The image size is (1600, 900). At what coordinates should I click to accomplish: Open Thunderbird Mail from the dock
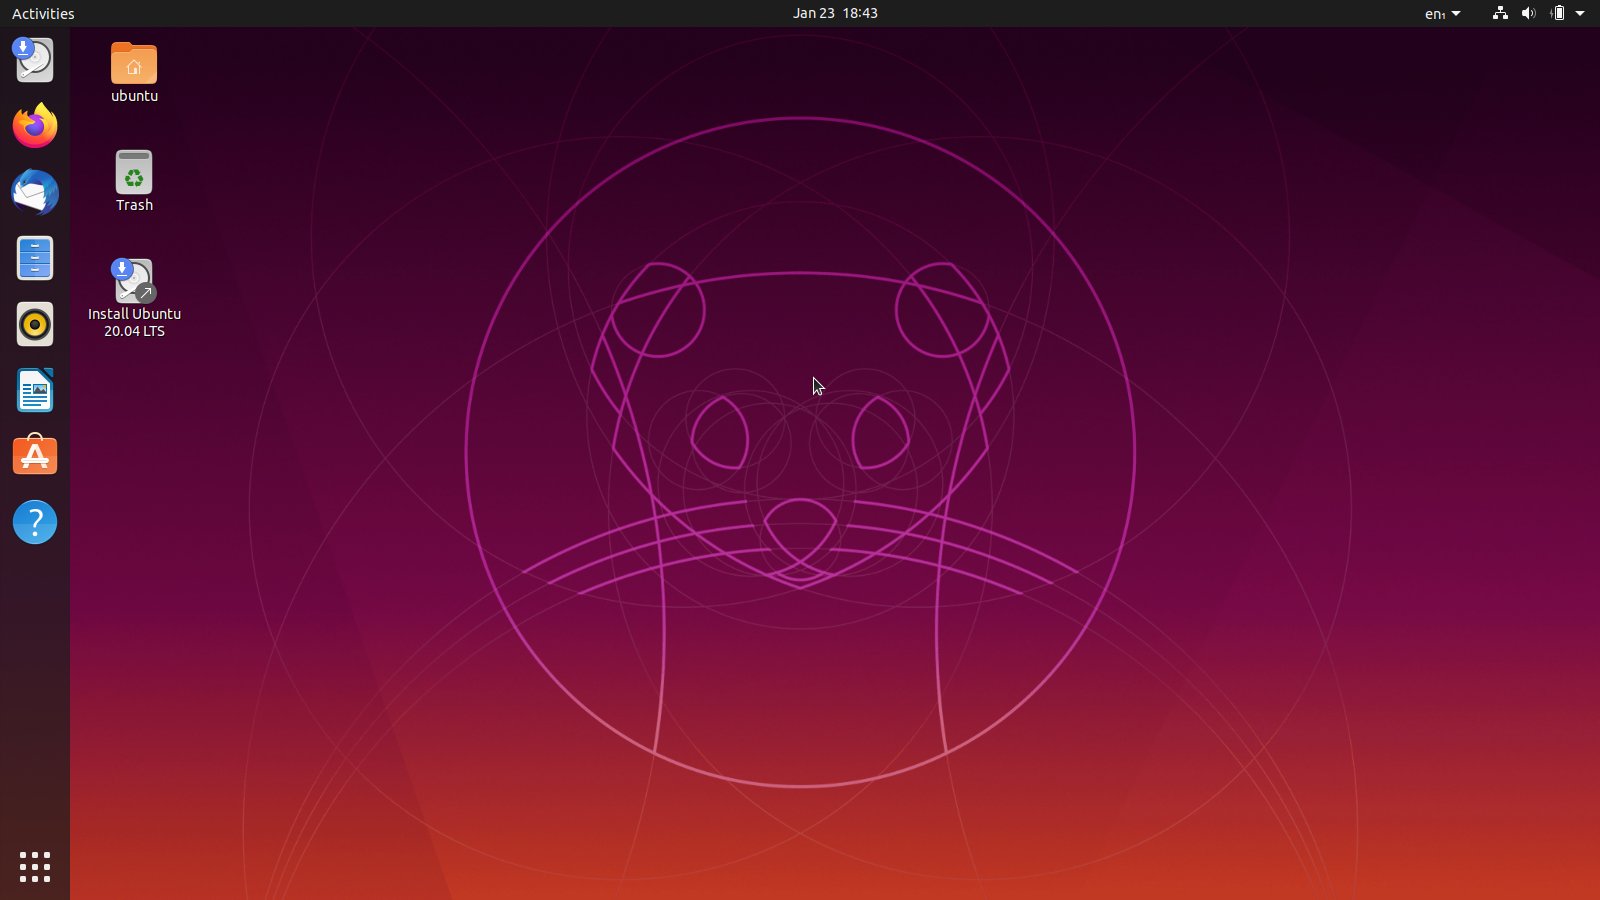coord(35,192)
